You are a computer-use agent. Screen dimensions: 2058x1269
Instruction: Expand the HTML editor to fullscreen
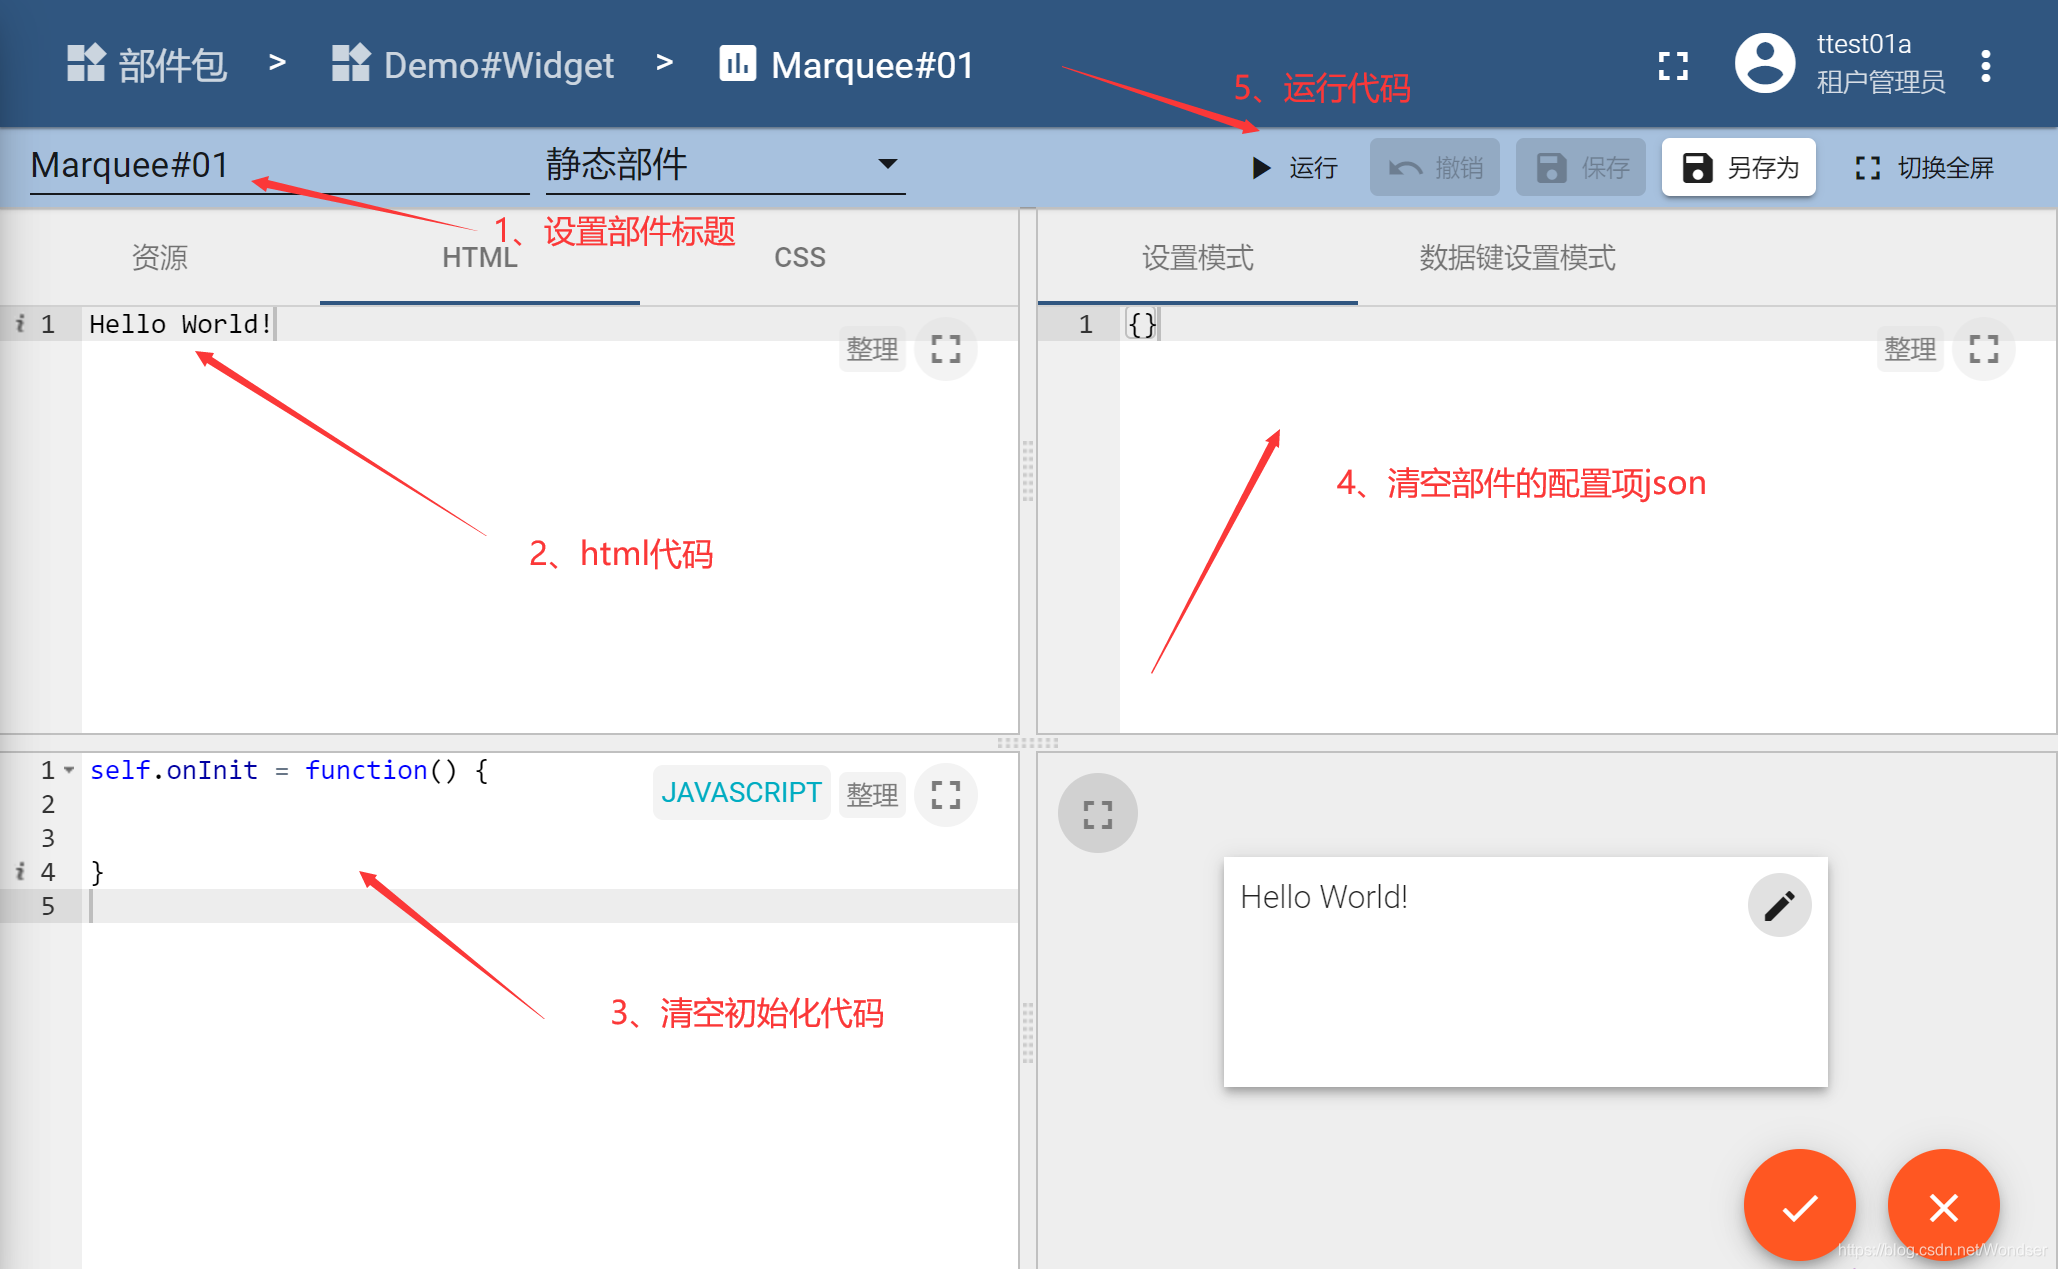coord(945,349)
